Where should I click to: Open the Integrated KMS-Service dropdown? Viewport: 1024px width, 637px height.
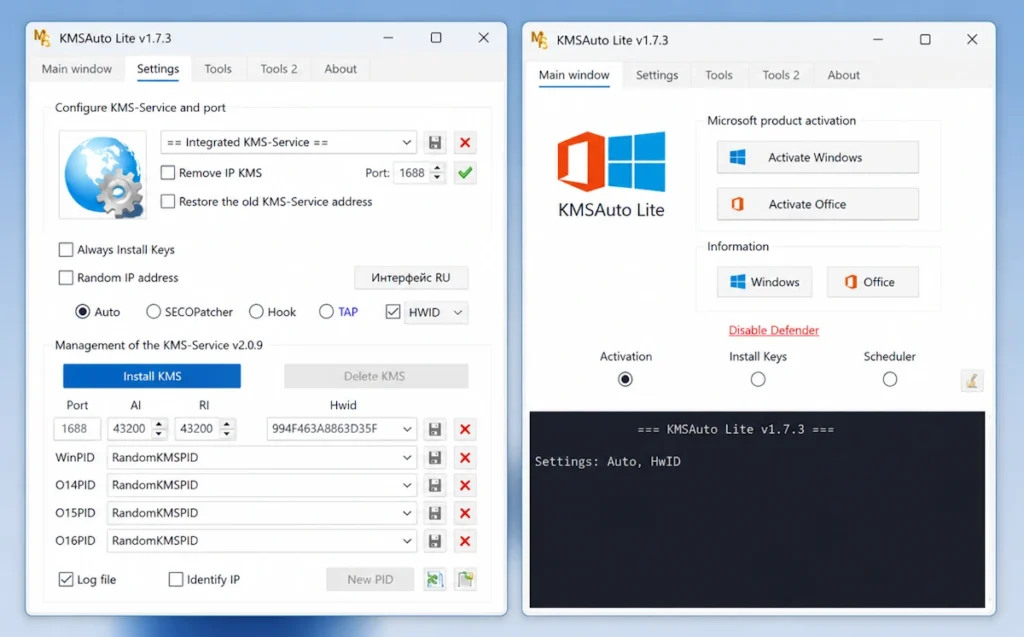click(288, 142)
